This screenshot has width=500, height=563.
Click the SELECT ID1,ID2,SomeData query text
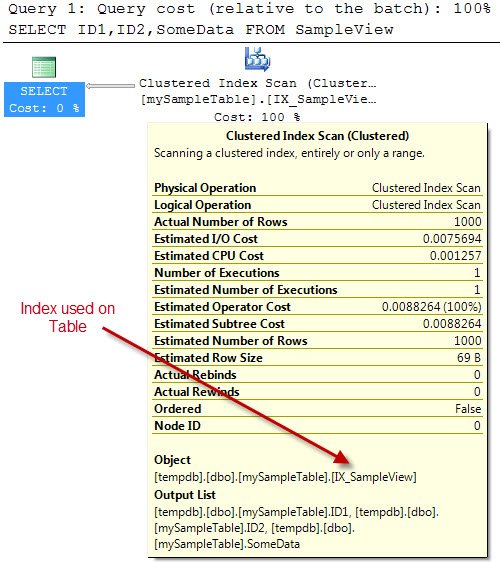(x=201, y=29)
